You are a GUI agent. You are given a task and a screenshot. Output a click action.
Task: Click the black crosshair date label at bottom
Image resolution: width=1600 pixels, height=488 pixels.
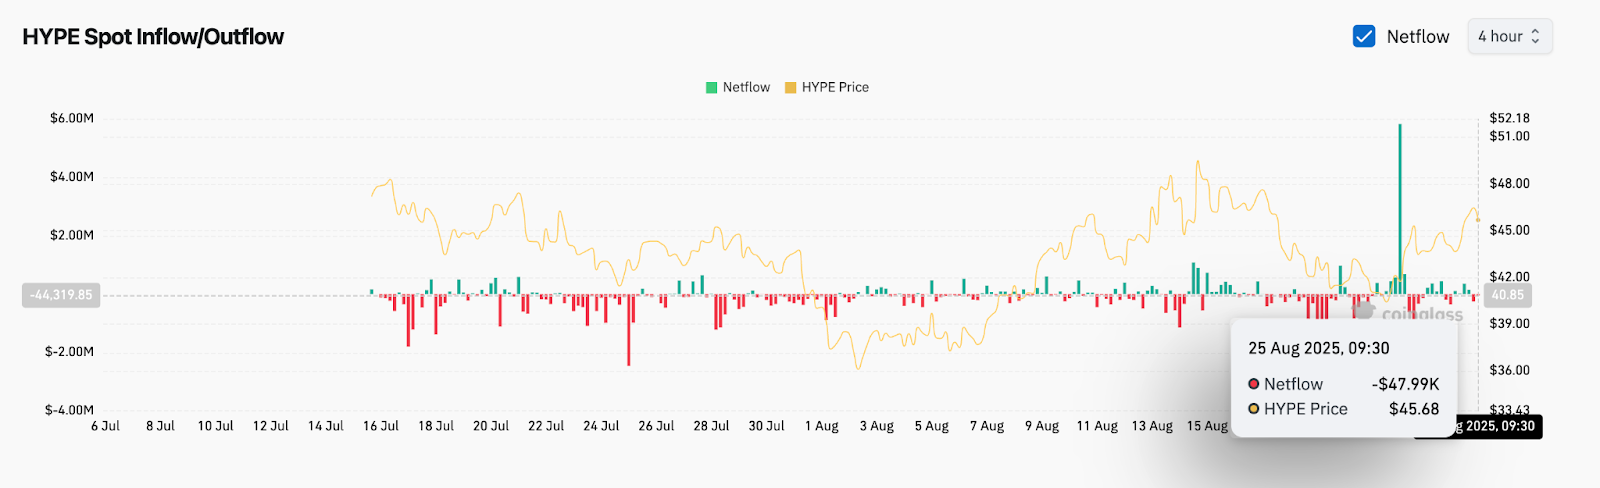[x=1490, y=426]
